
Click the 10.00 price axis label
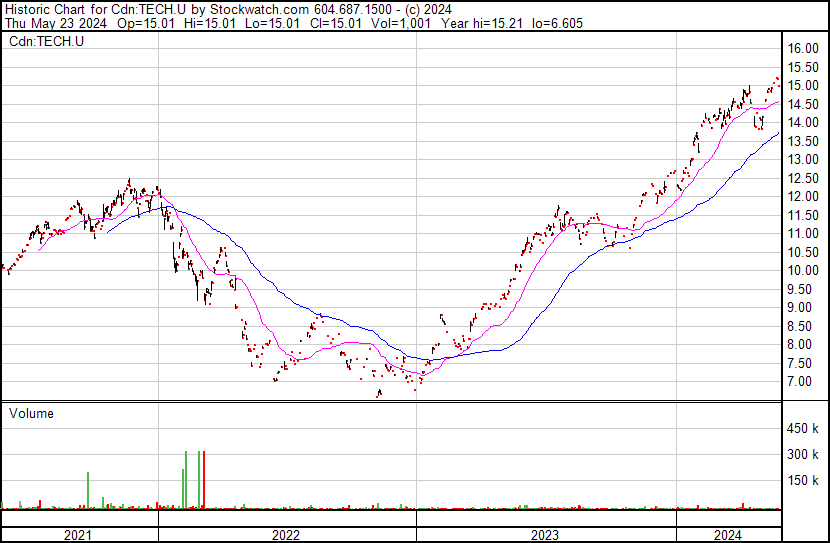[x=803, y=270]
